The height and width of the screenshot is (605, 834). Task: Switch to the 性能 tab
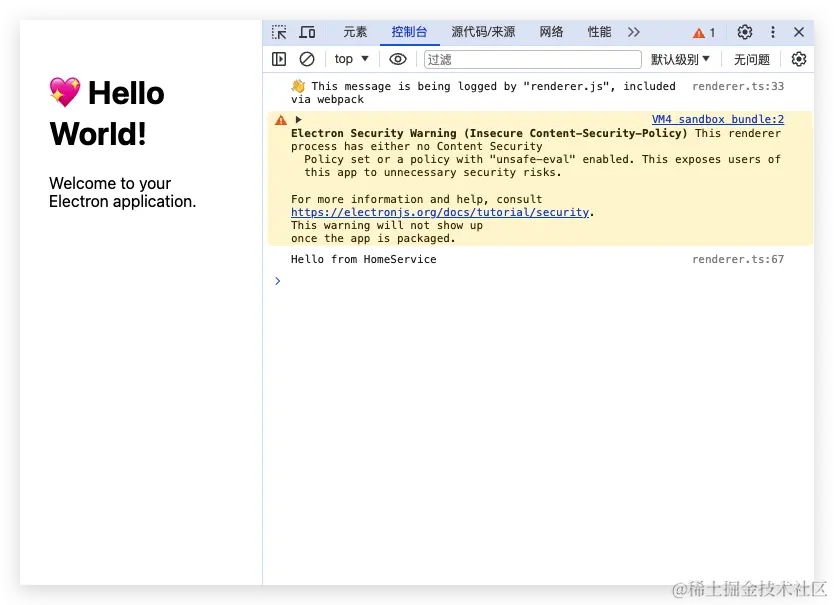(599, 32)
